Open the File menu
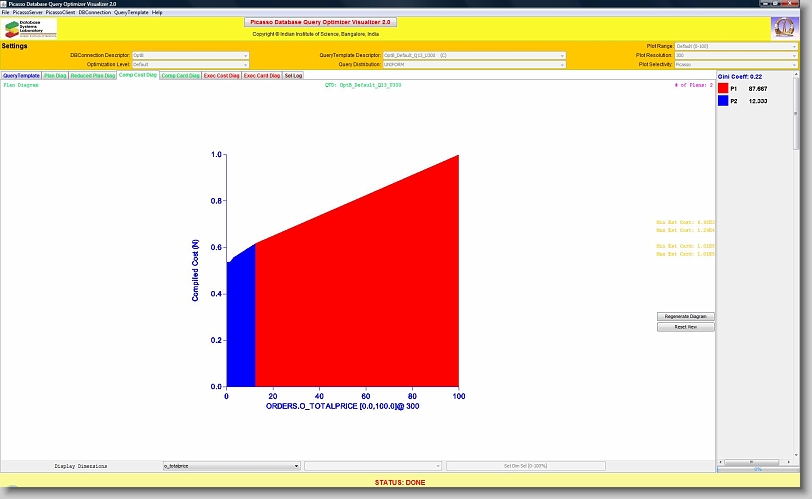The height and width of the screenshot is (499, 812). click(6, 12)
